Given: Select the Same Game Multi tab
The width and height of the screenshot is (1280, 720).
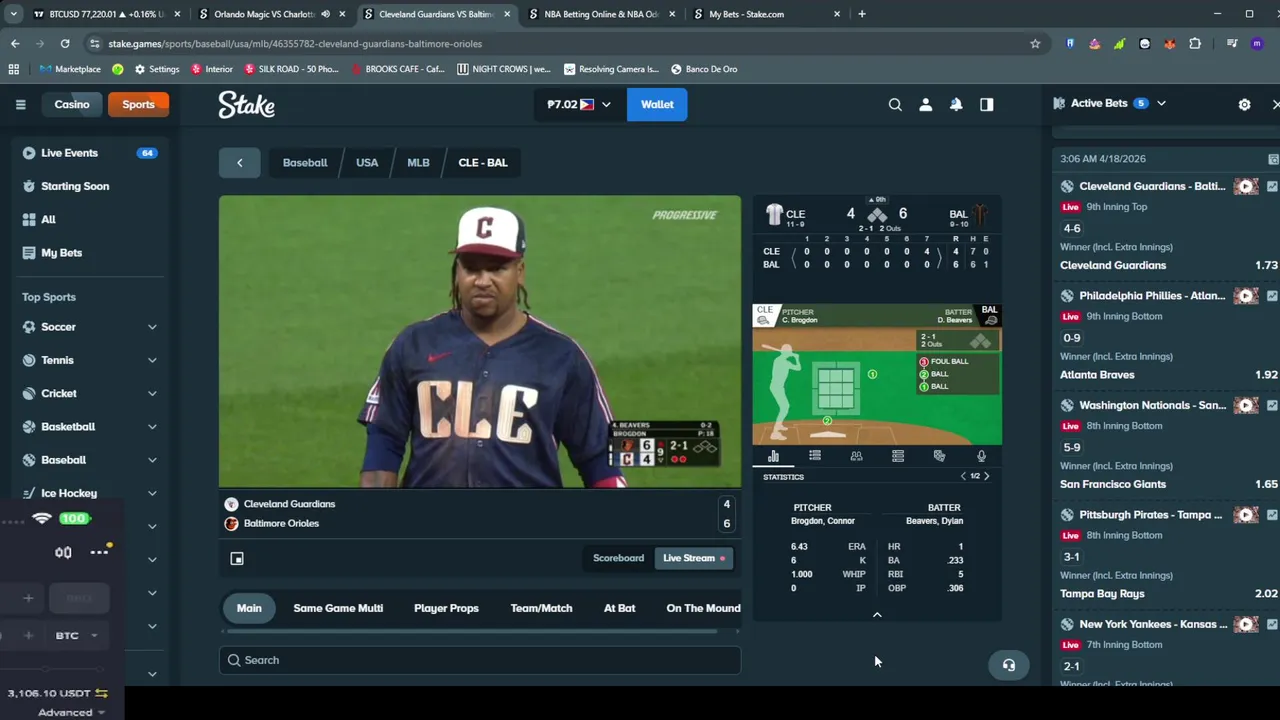Looking at the screenshot, I should tap(338, 608).
